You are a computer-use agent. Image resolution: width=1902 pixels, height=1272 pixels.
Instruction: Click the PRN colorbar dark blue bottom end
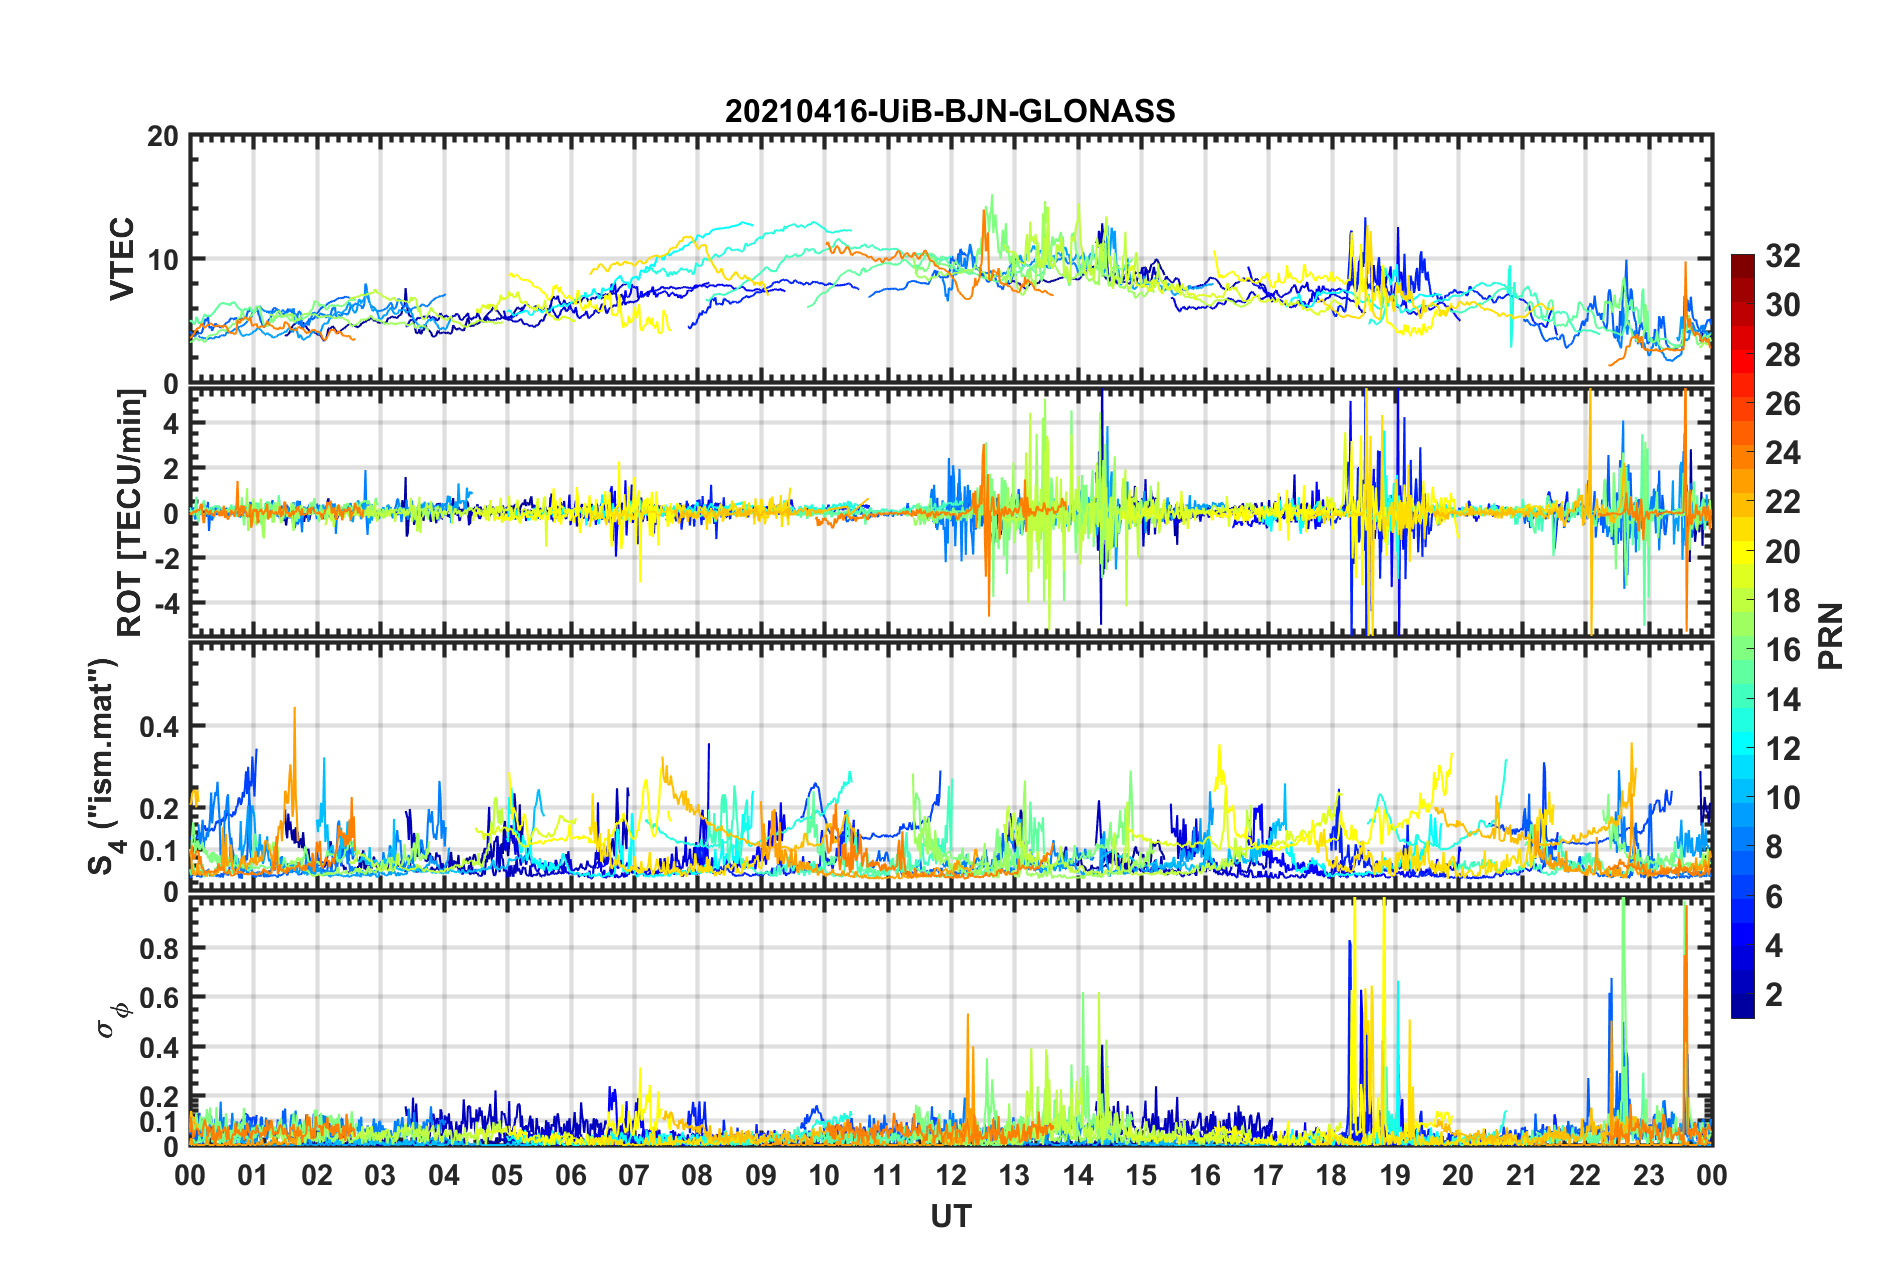pos(1742,1006)
